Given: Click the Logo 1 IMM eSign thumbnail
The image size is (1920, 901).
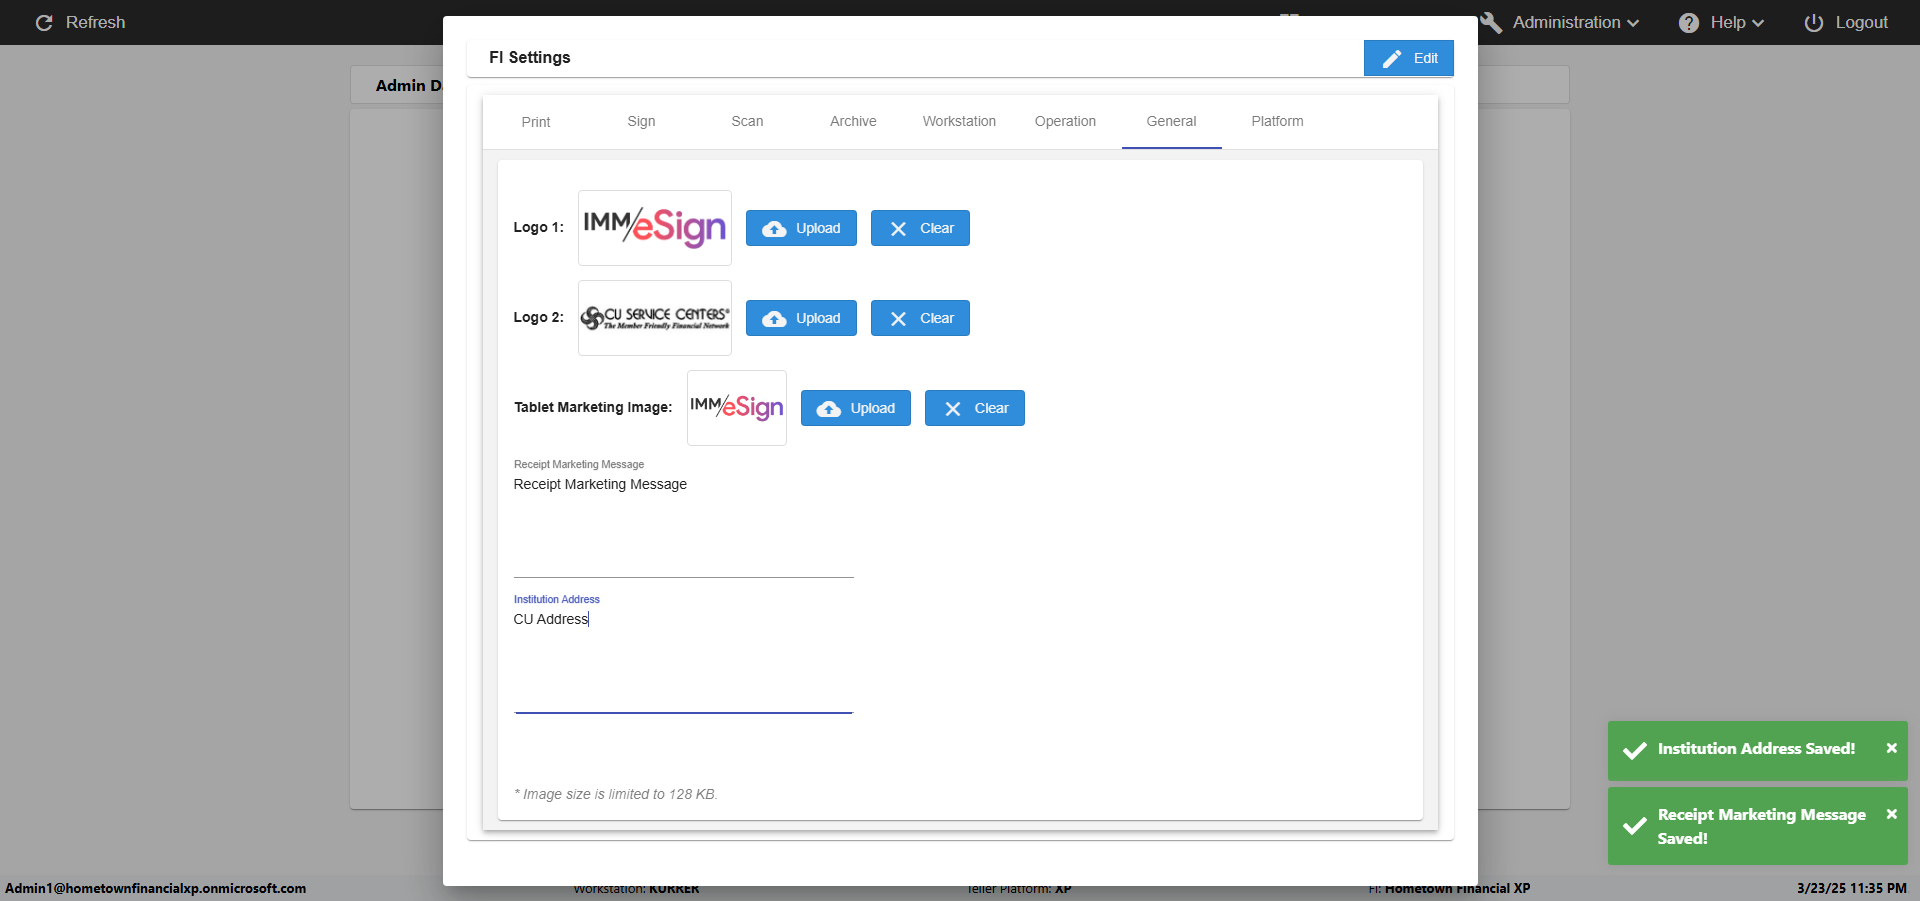Looking at the screenshot, I should pyautogui.click(x=655, y=228).
